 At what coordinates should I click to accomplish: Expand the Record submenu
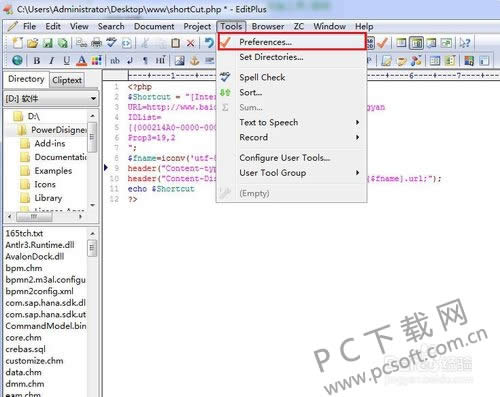[x=292, y=137]
